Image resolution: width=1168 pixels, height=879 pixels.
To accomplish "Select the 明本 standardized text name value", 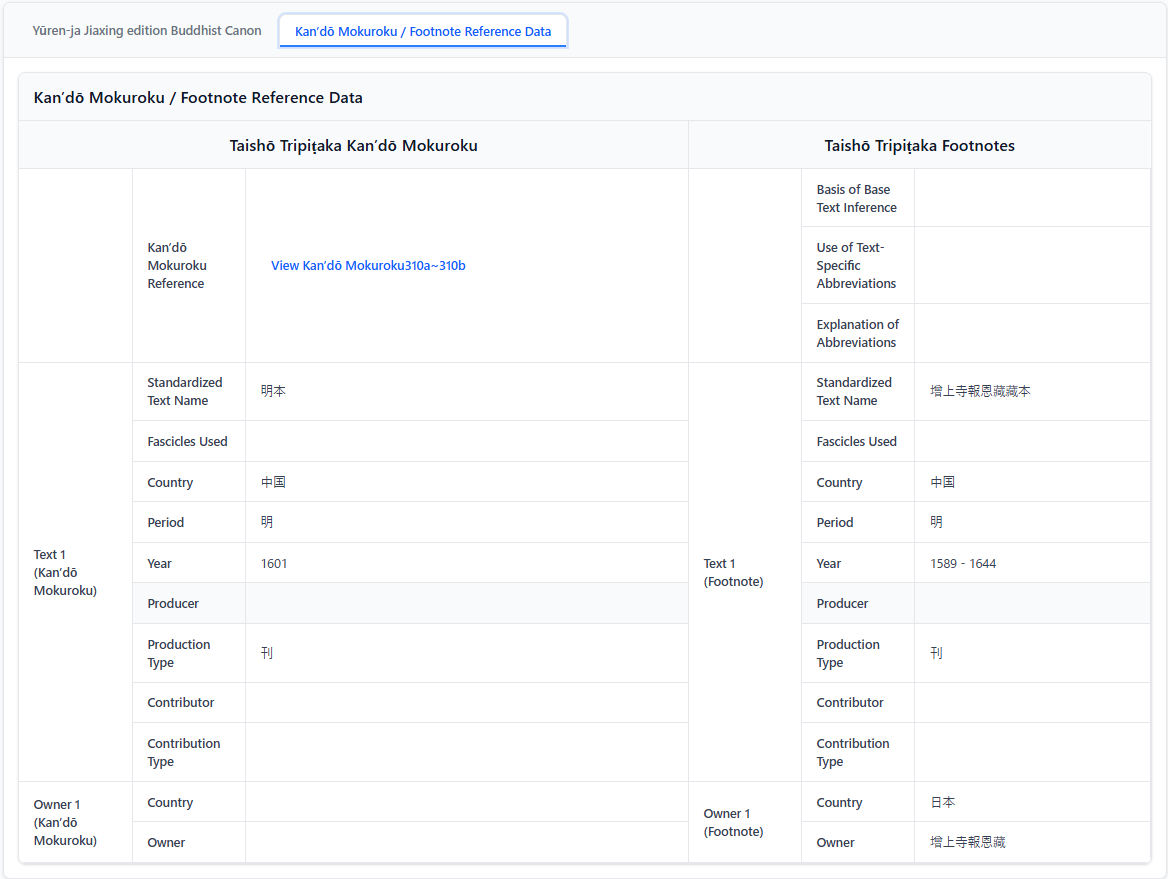I will [273, 392].
